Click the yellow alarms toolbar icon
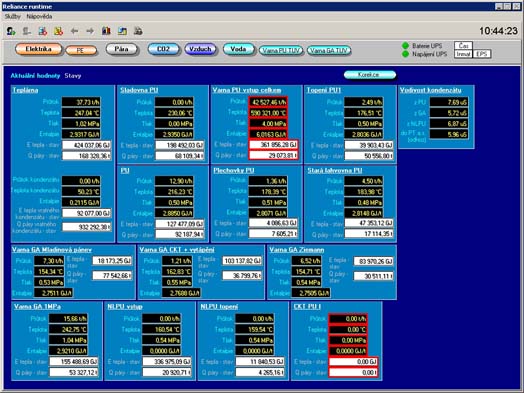The image size is (524, 393). [58, 31]
